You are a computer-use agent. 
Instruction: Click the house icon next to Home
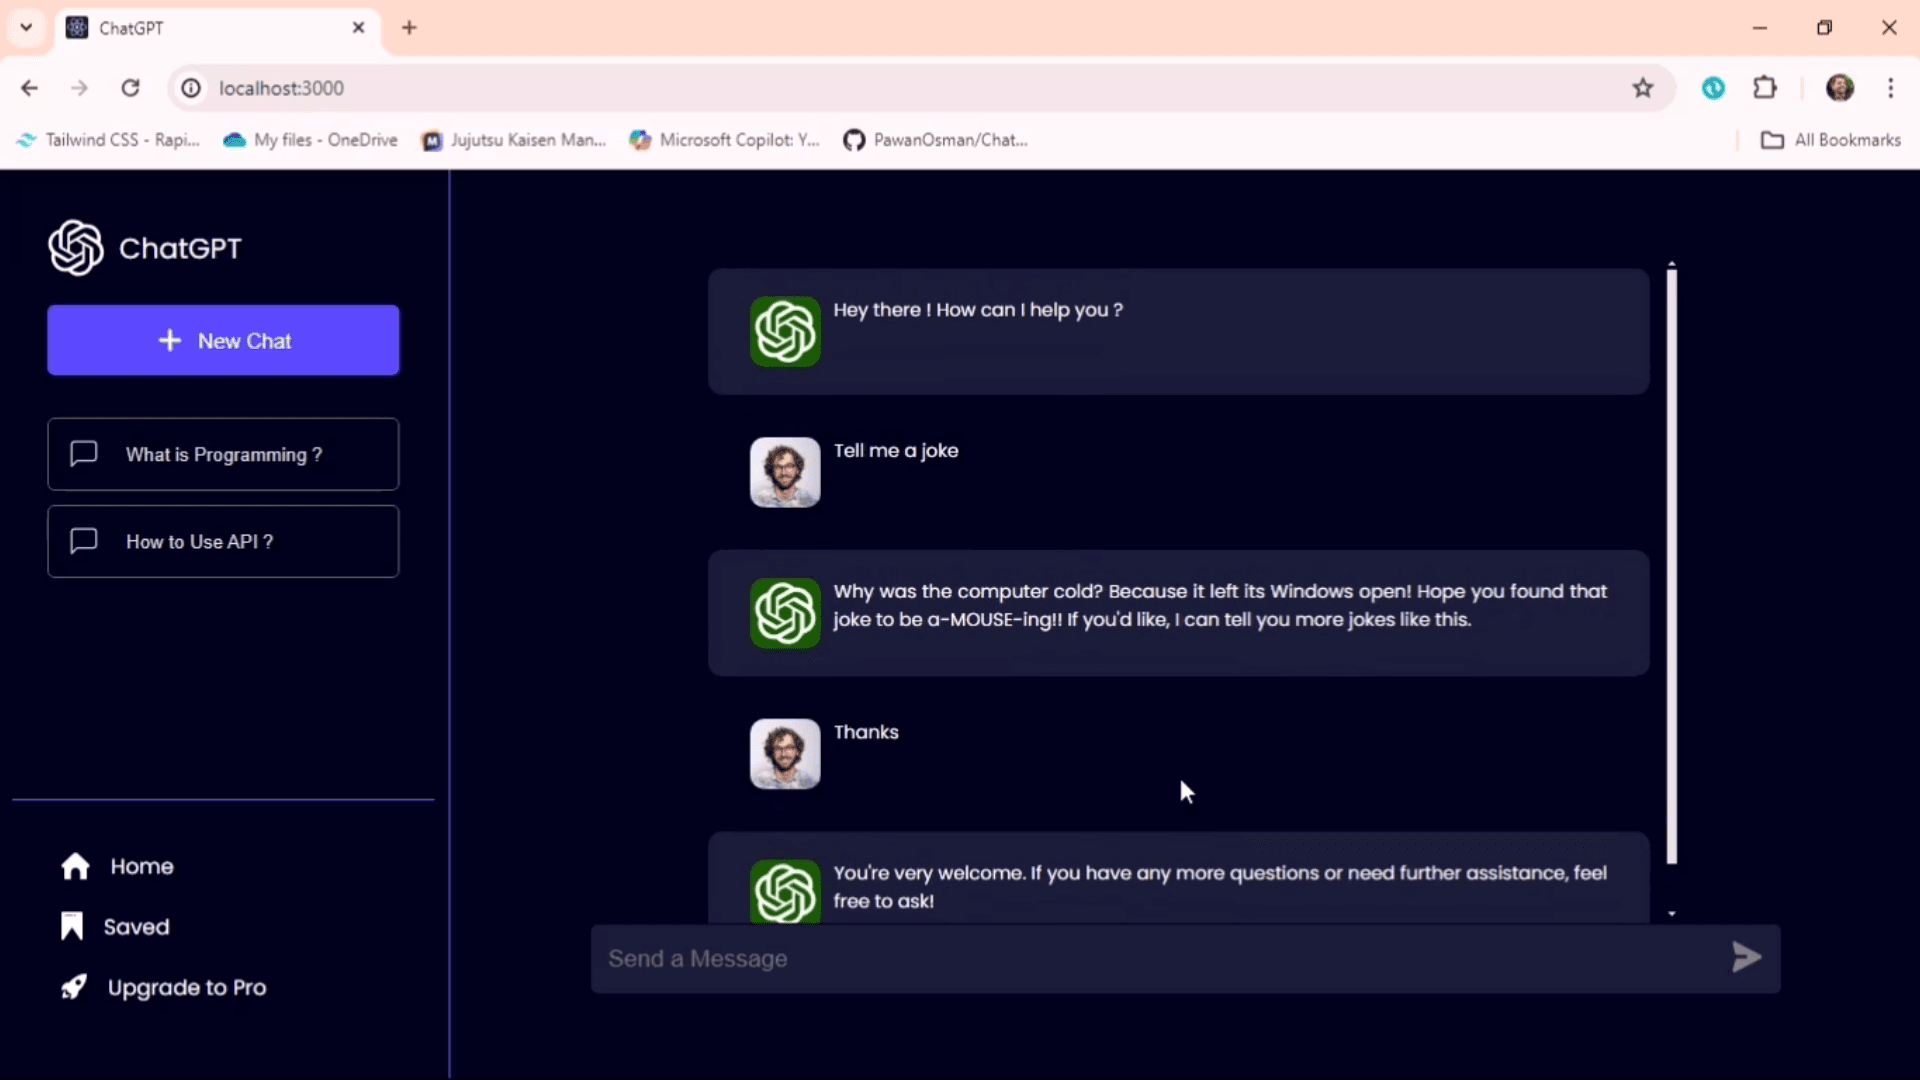[75, 866]
